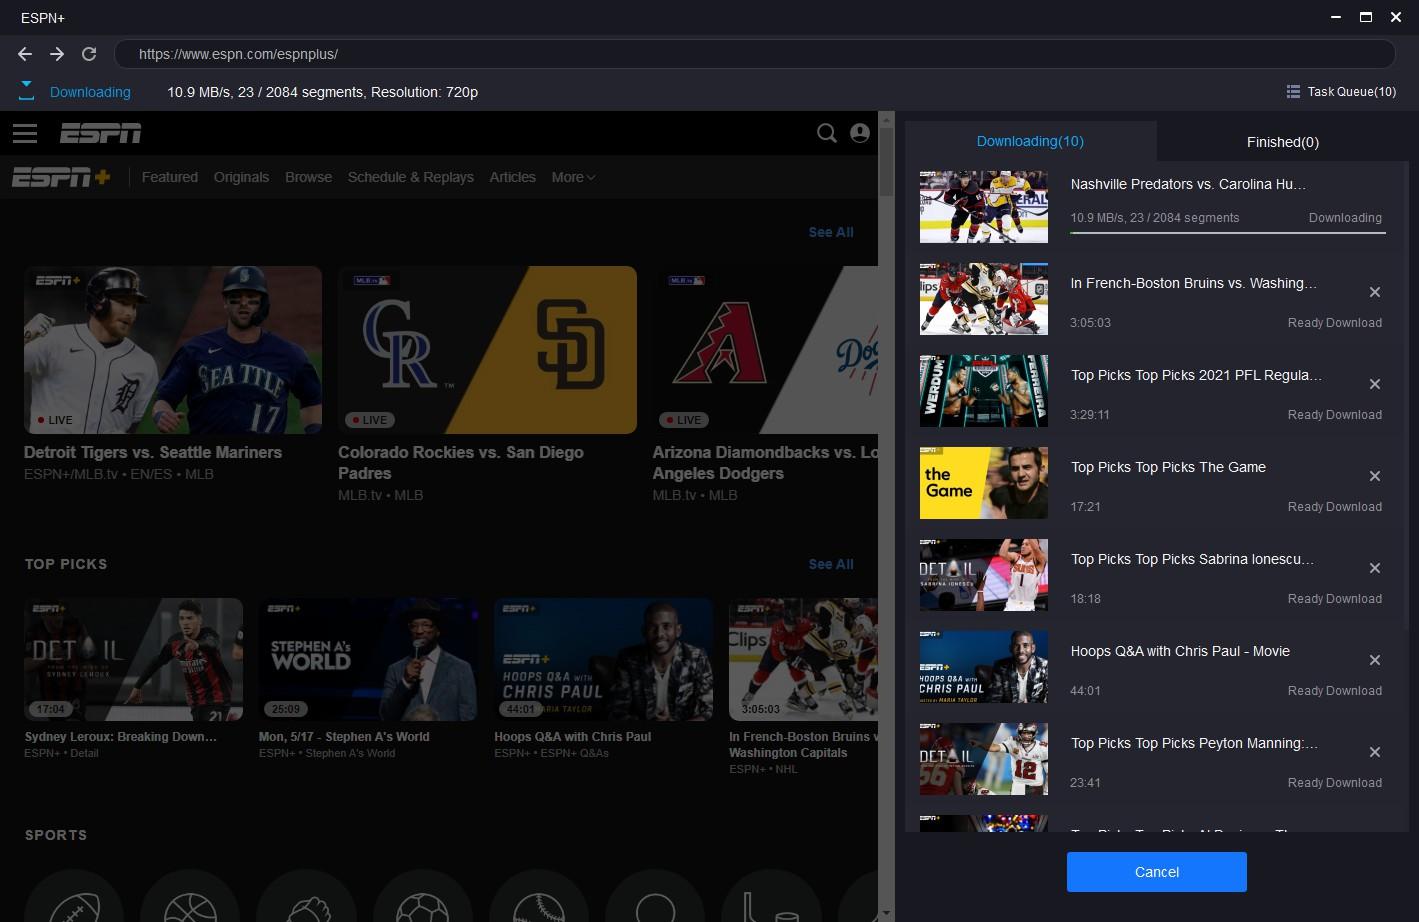Open the Task Queue list icon
Image resolution: width=1419 pixels, height=922 pixels.
pos(1293,92)
